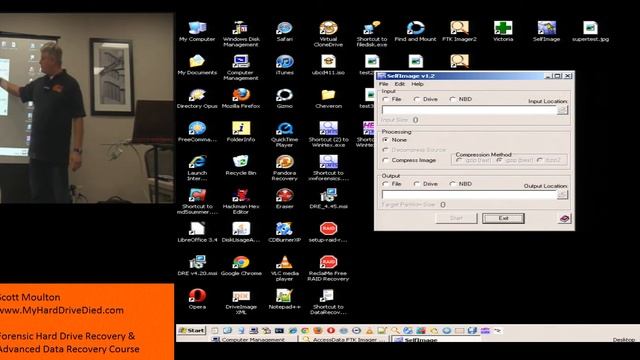Open Computer Management desktop icon
The width and height of the screenshot is (640, 360).
241,67
